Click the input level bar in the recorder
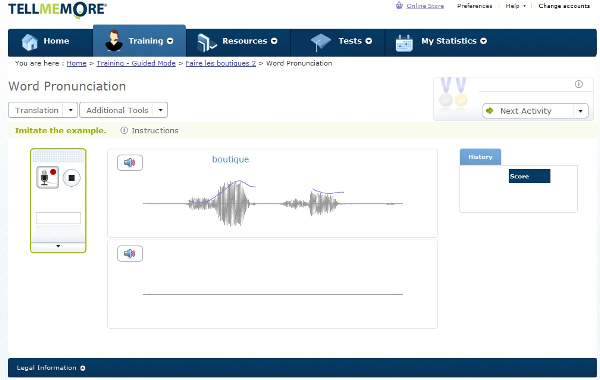Viewport: 600px width, 380px height. tap(58, 218)
